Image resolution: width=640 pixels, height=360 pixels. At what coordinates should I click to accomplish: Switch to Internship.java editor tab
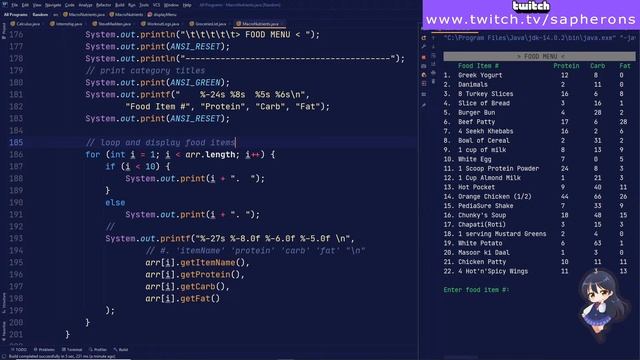pyautogui.click(x=66, y=24)
